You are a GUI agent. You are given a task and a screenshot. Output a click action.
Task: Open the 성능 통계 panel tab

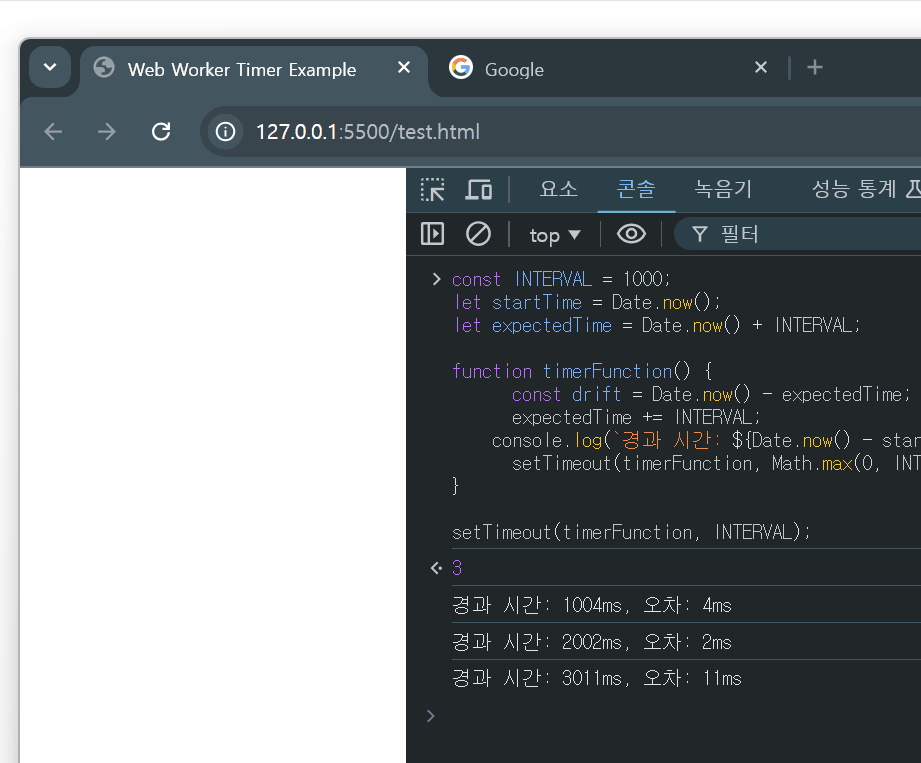point(853,189)
